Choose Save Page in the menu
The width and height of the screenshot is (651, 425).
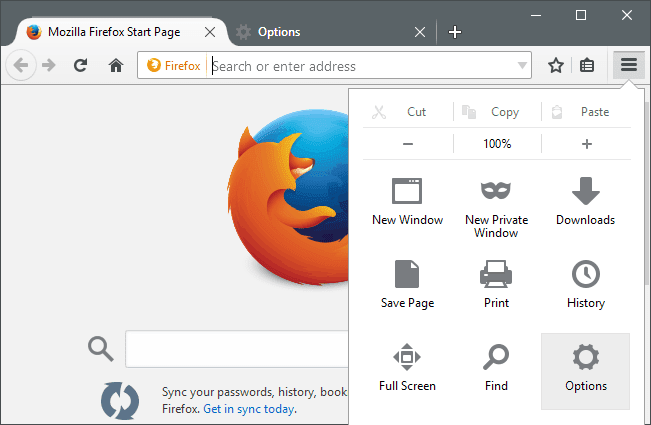407,285
